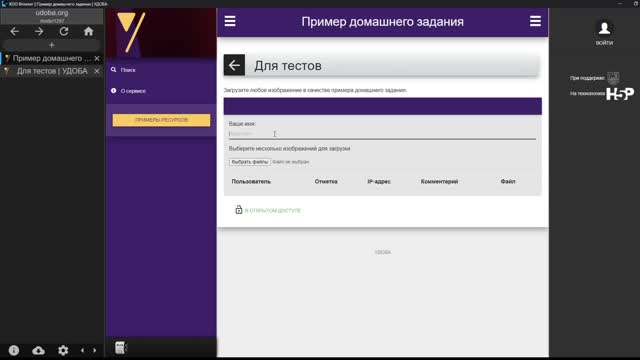Close the 'Для тестов | УДОБА' tab
Screen dimensions: 640x360
[97, 71]
